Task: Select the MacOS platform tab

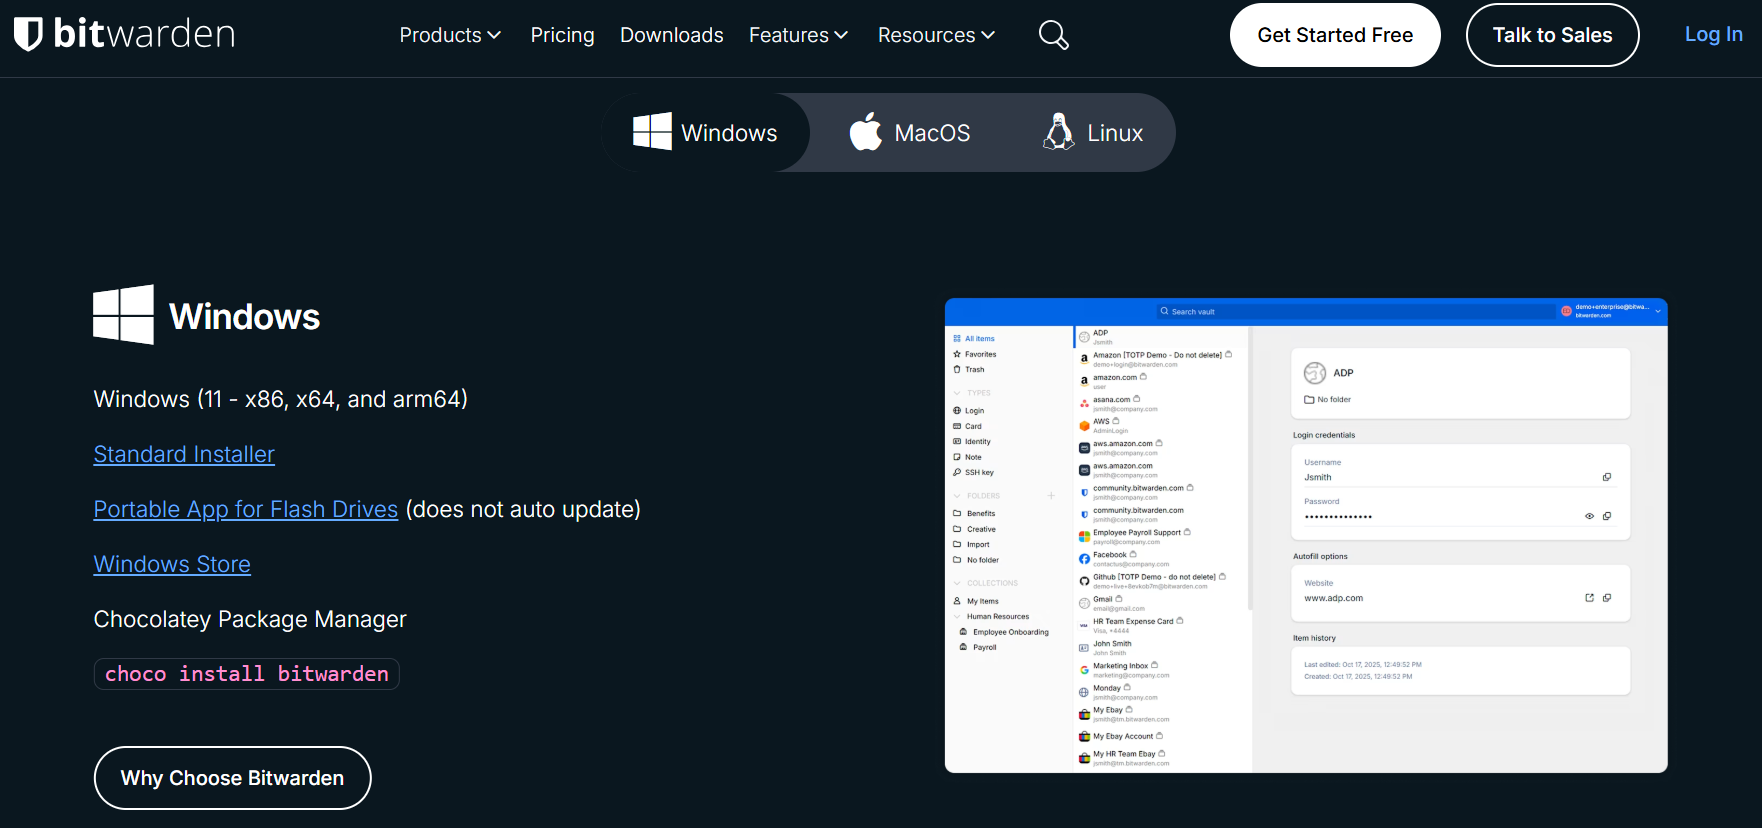Action: [x=910, y=133]
